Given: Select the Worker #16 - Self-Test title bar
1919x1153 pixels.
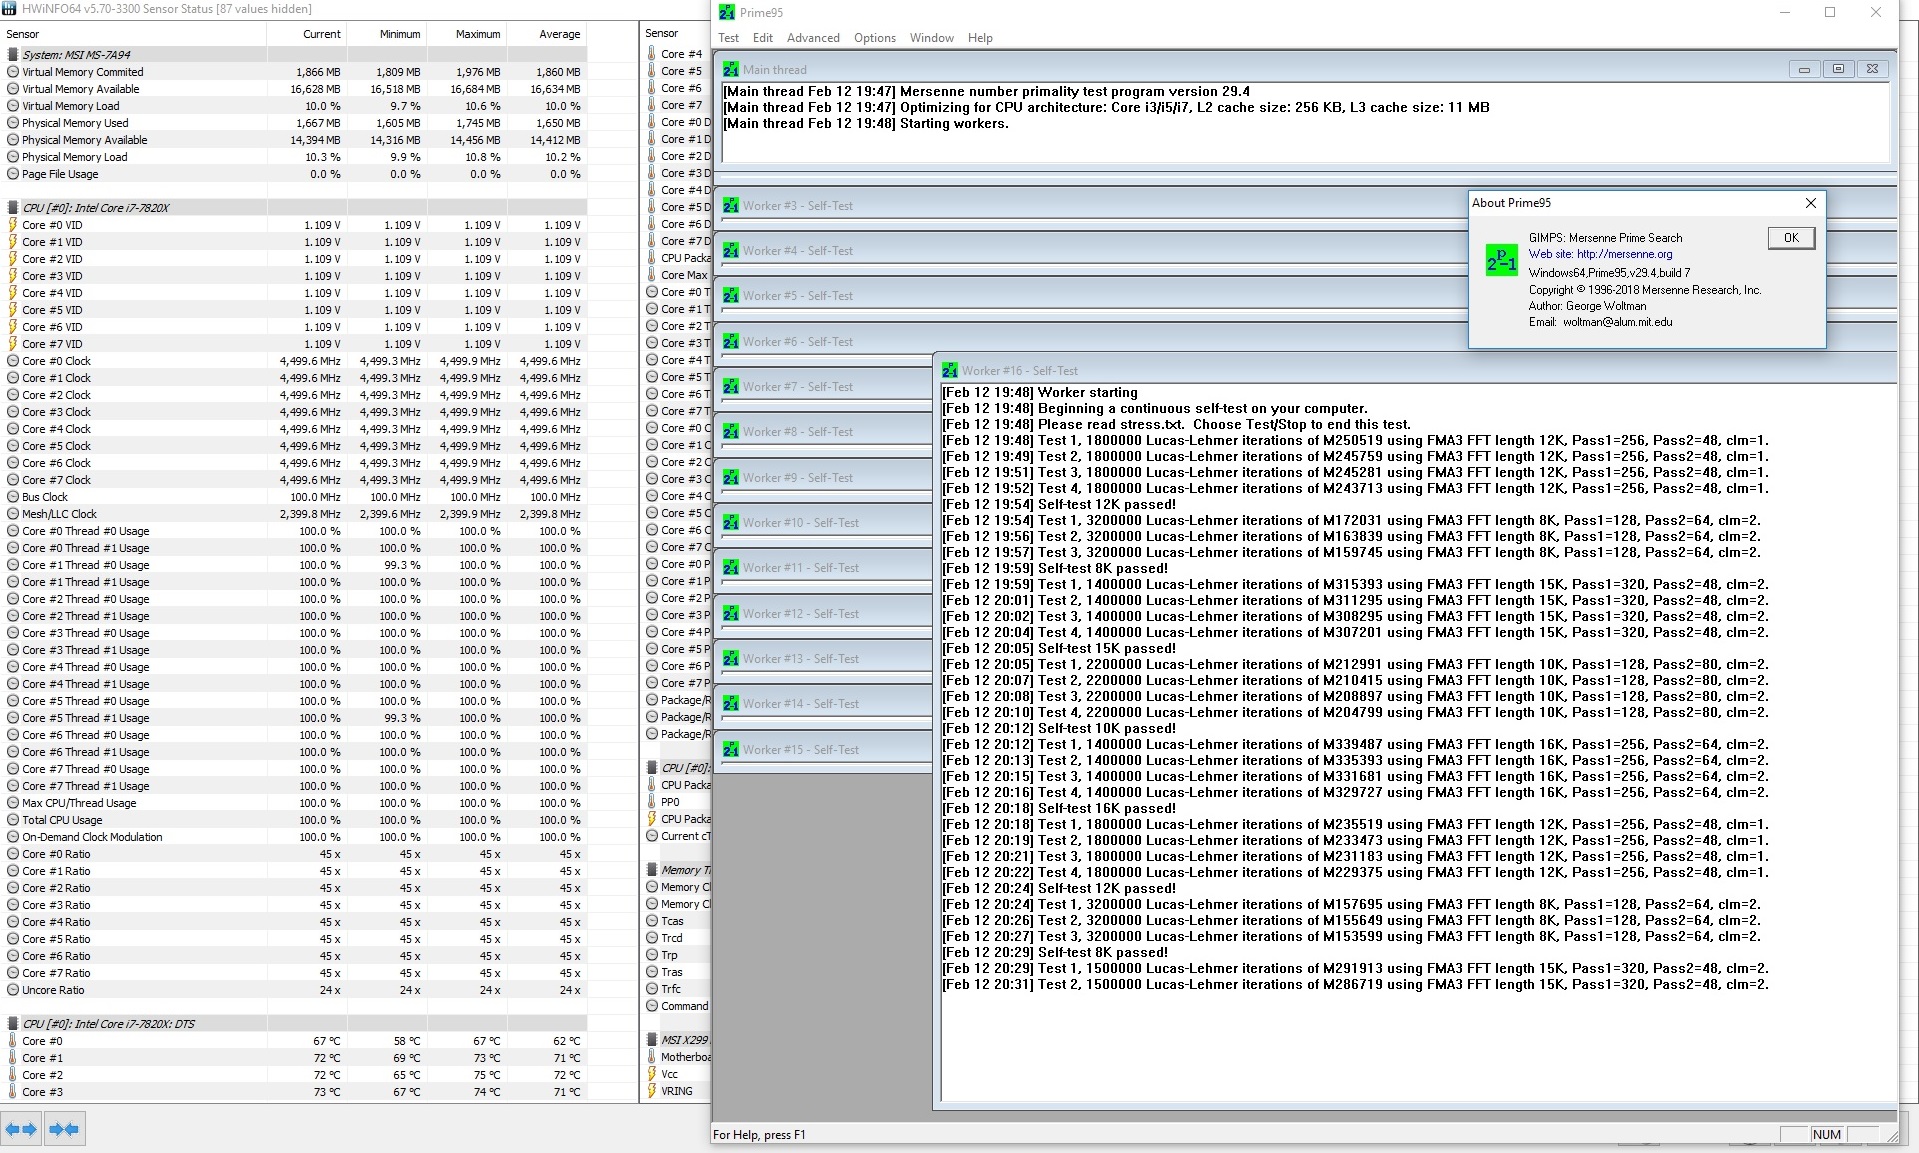Looking at the screenshot, I should tap(1415, 371).
